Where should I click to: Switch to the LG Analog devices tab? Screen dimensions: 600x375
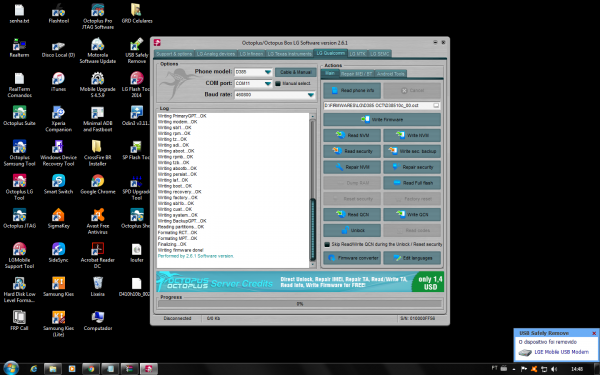216,54
